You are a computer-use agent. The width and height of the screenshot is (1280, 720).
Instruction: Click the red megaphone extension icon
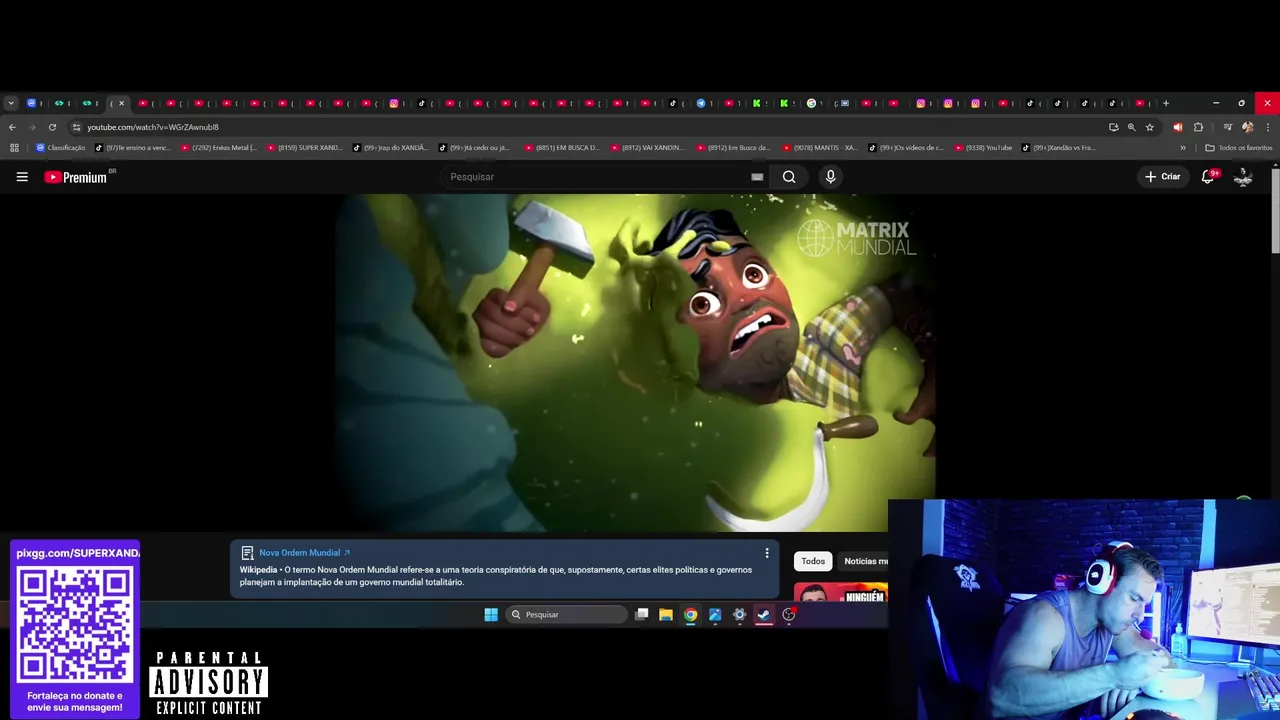(x=1177, y=127)
